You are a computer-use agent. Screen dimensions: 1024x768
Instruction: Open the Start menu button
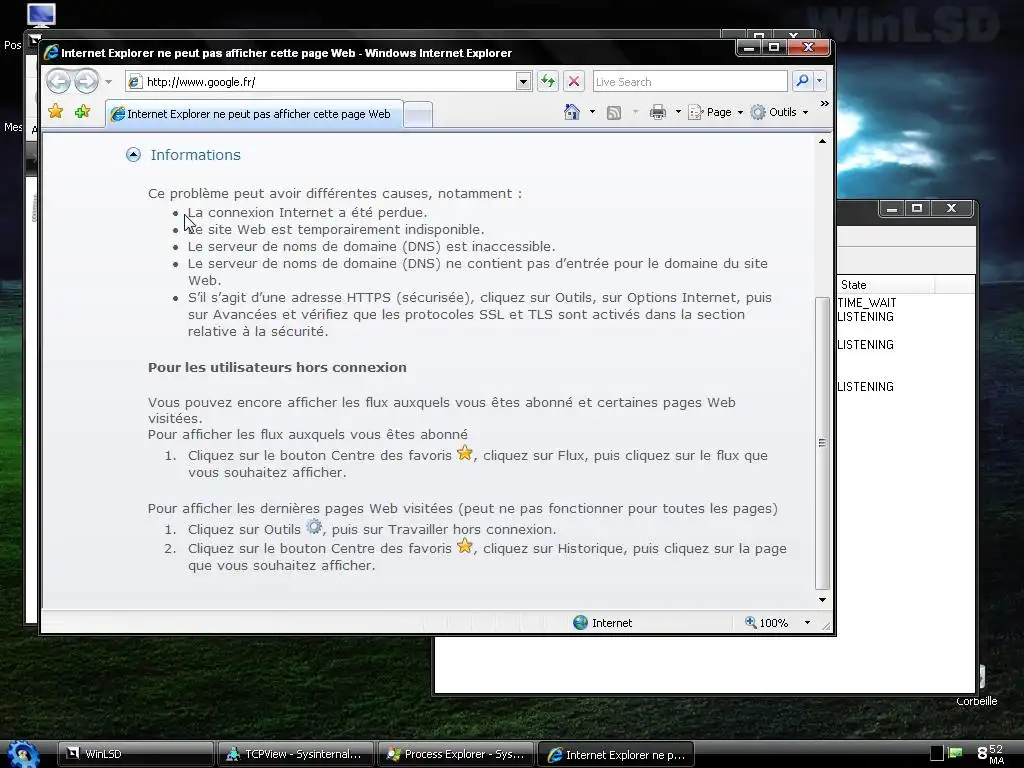(23, 754)
